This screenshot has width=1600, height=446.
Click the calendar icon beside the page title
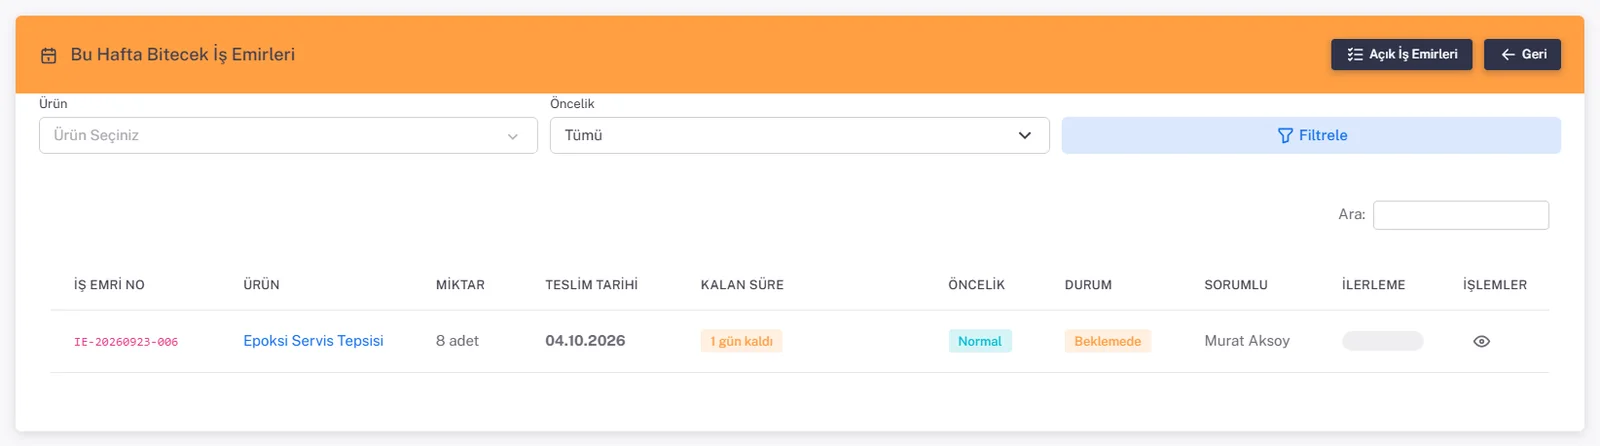pos(48,56)
